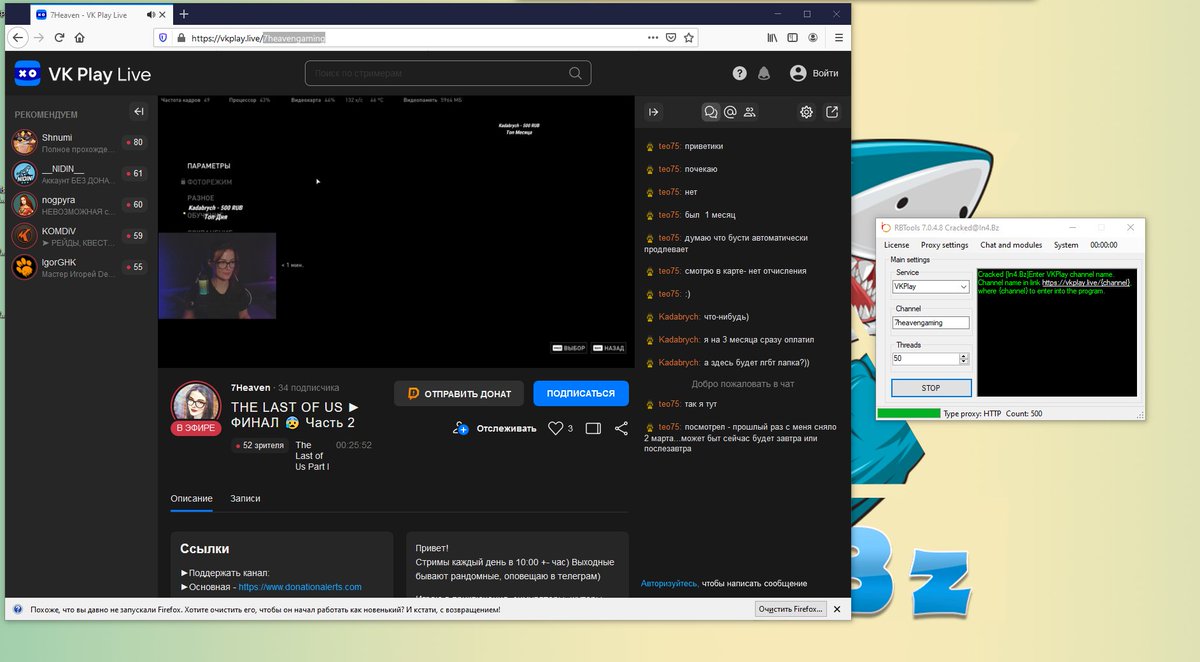Dismiss the Firefox refresh notification
The height and width of the screenshot is (662, 1200).
837,608
